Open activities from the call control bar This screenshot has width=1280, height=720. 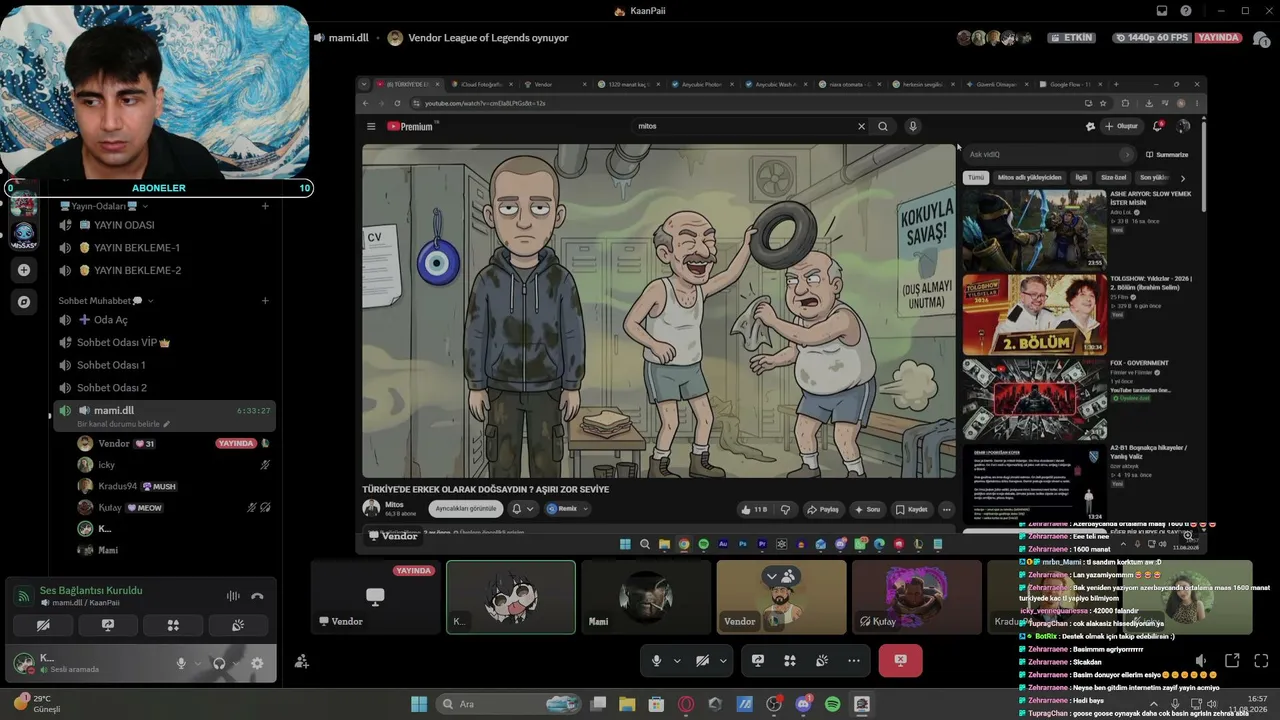pyautogui.click(x=790, y=661)
